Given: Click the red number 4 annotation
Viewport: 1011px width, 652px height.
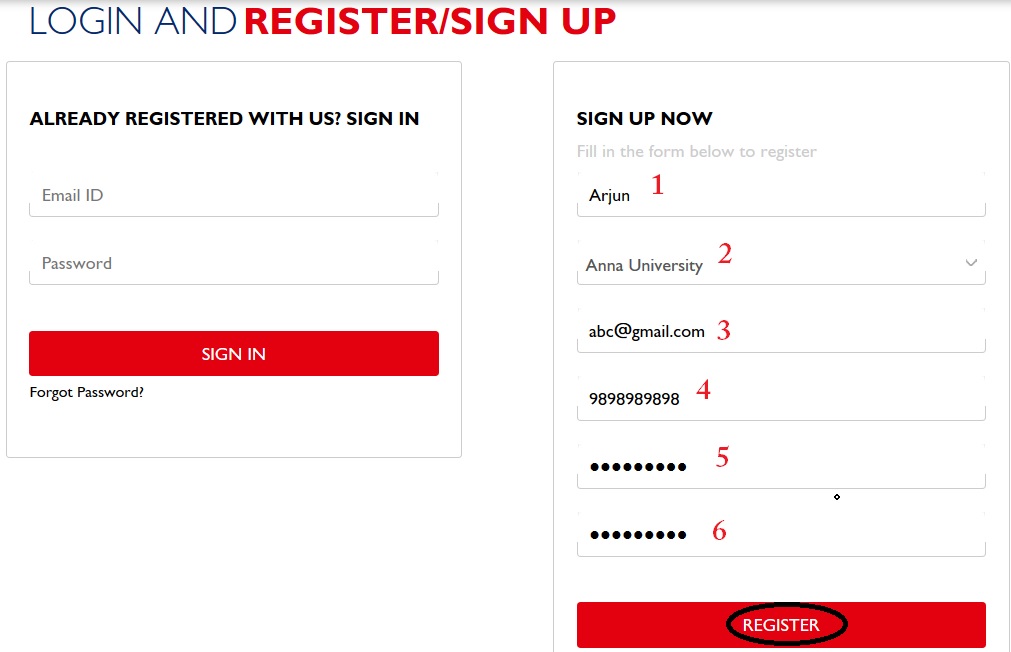Looking at the screenshot, I should click(703, 390).
